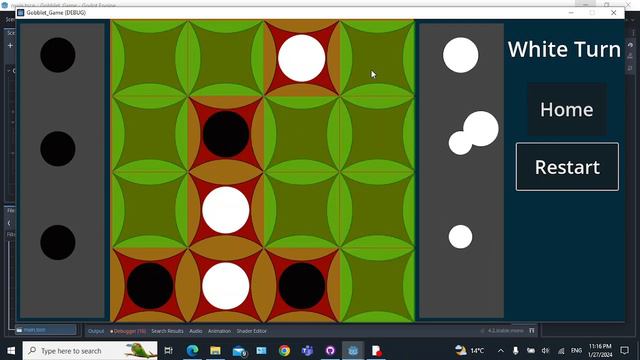Select the middle black piece in the left tray
Screen dimensions: 640x360
pyautogui.click(x=58, y=149)
